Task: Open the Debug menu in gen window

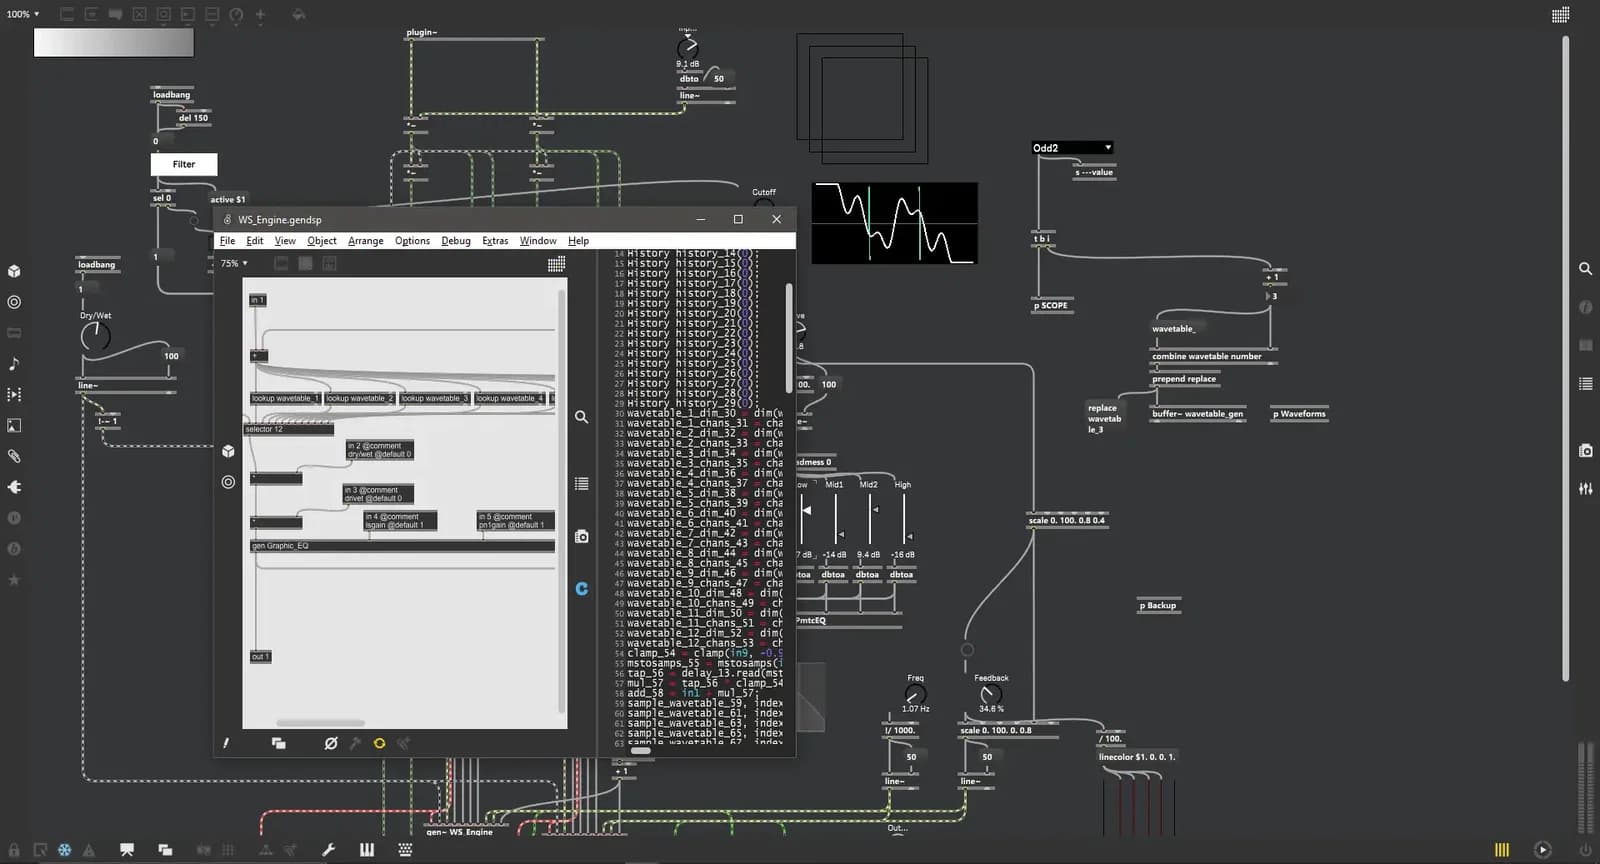Action: coord(456,241)
